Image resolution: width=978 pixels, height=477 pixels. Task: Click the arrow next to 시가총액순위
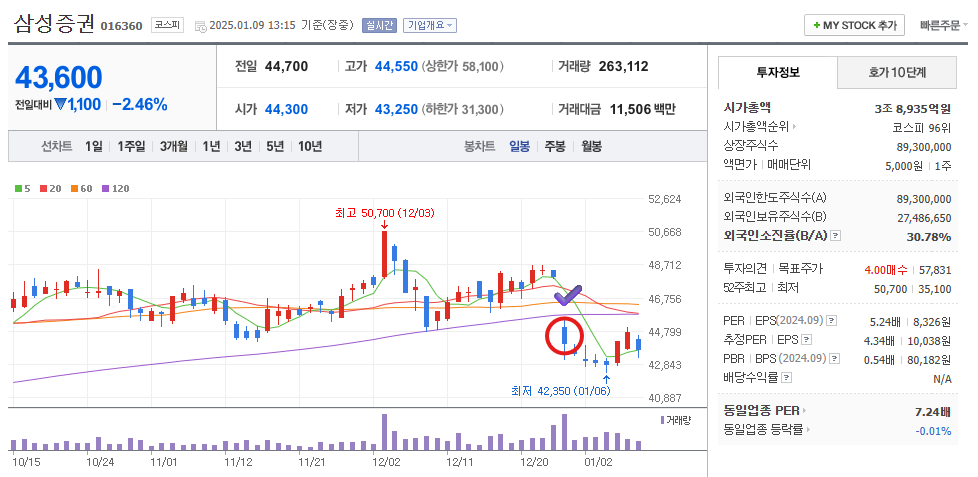pos(795,127)
